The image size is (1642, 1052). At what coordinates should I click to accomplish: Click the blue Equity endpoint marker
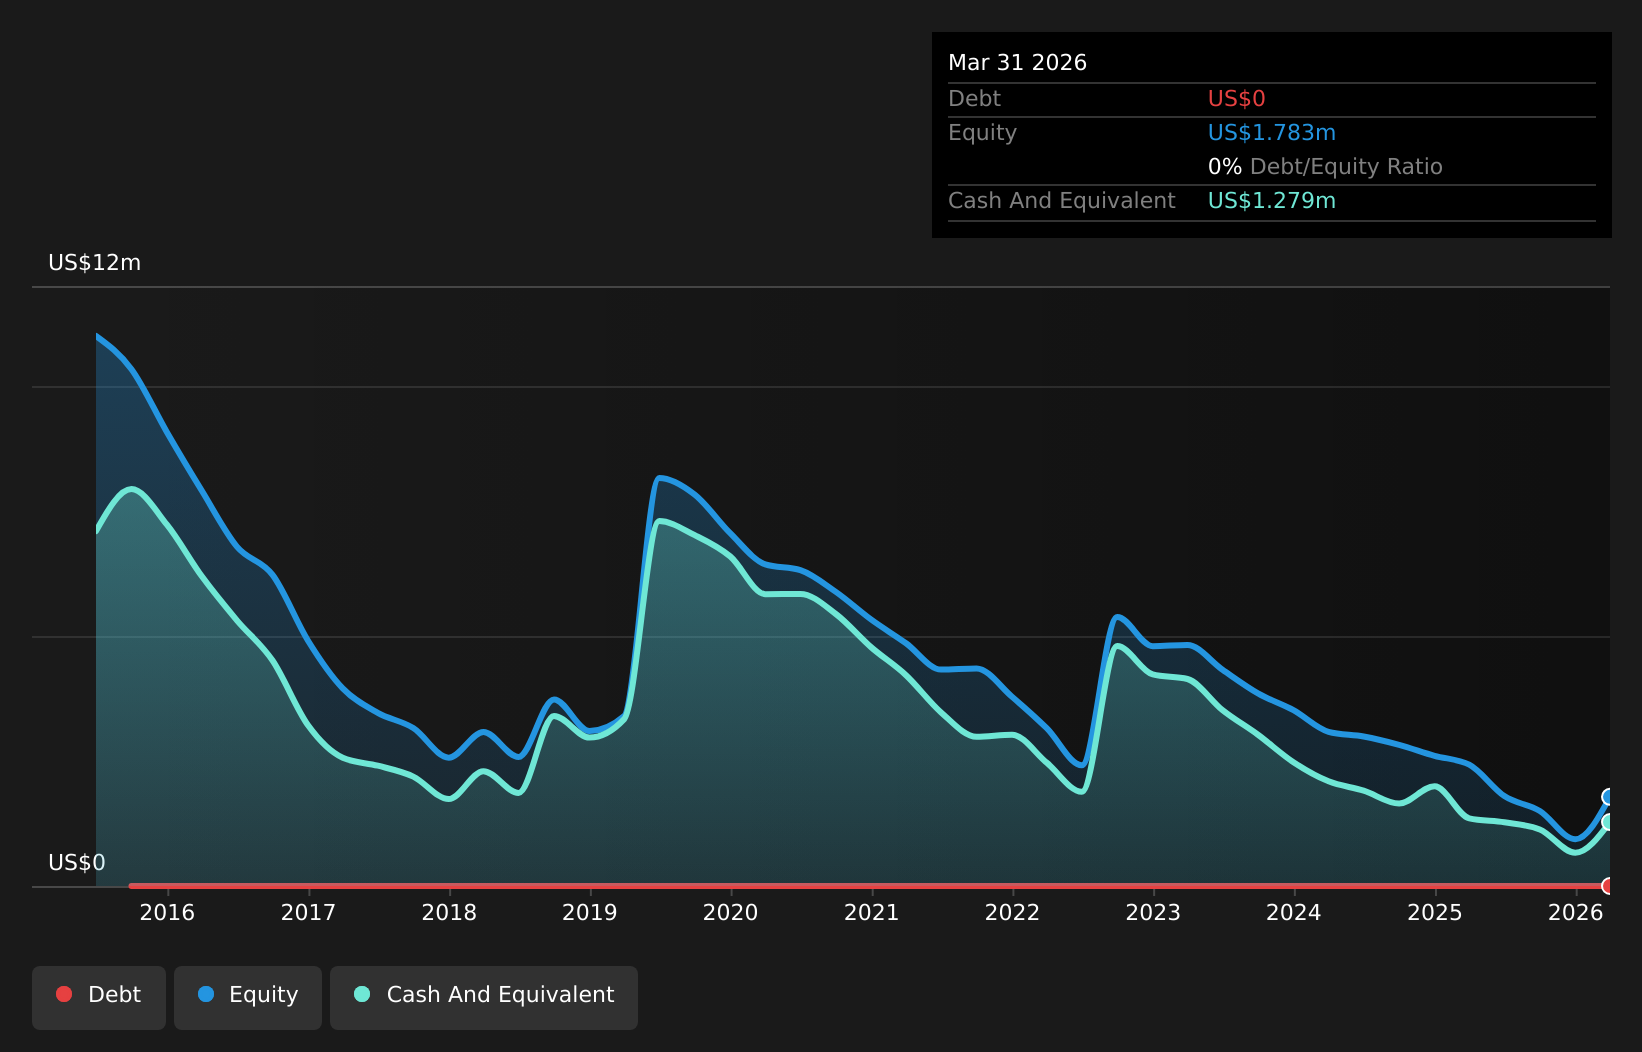click(x=1608, y=797)
